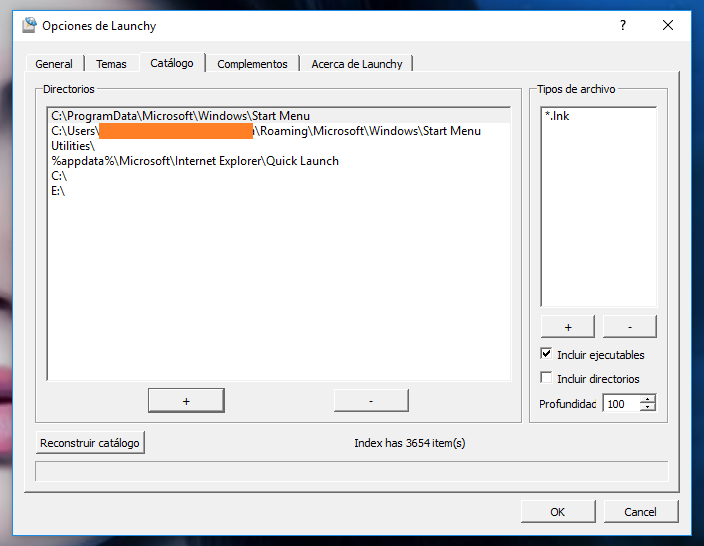Open the Temas tab

111,64
